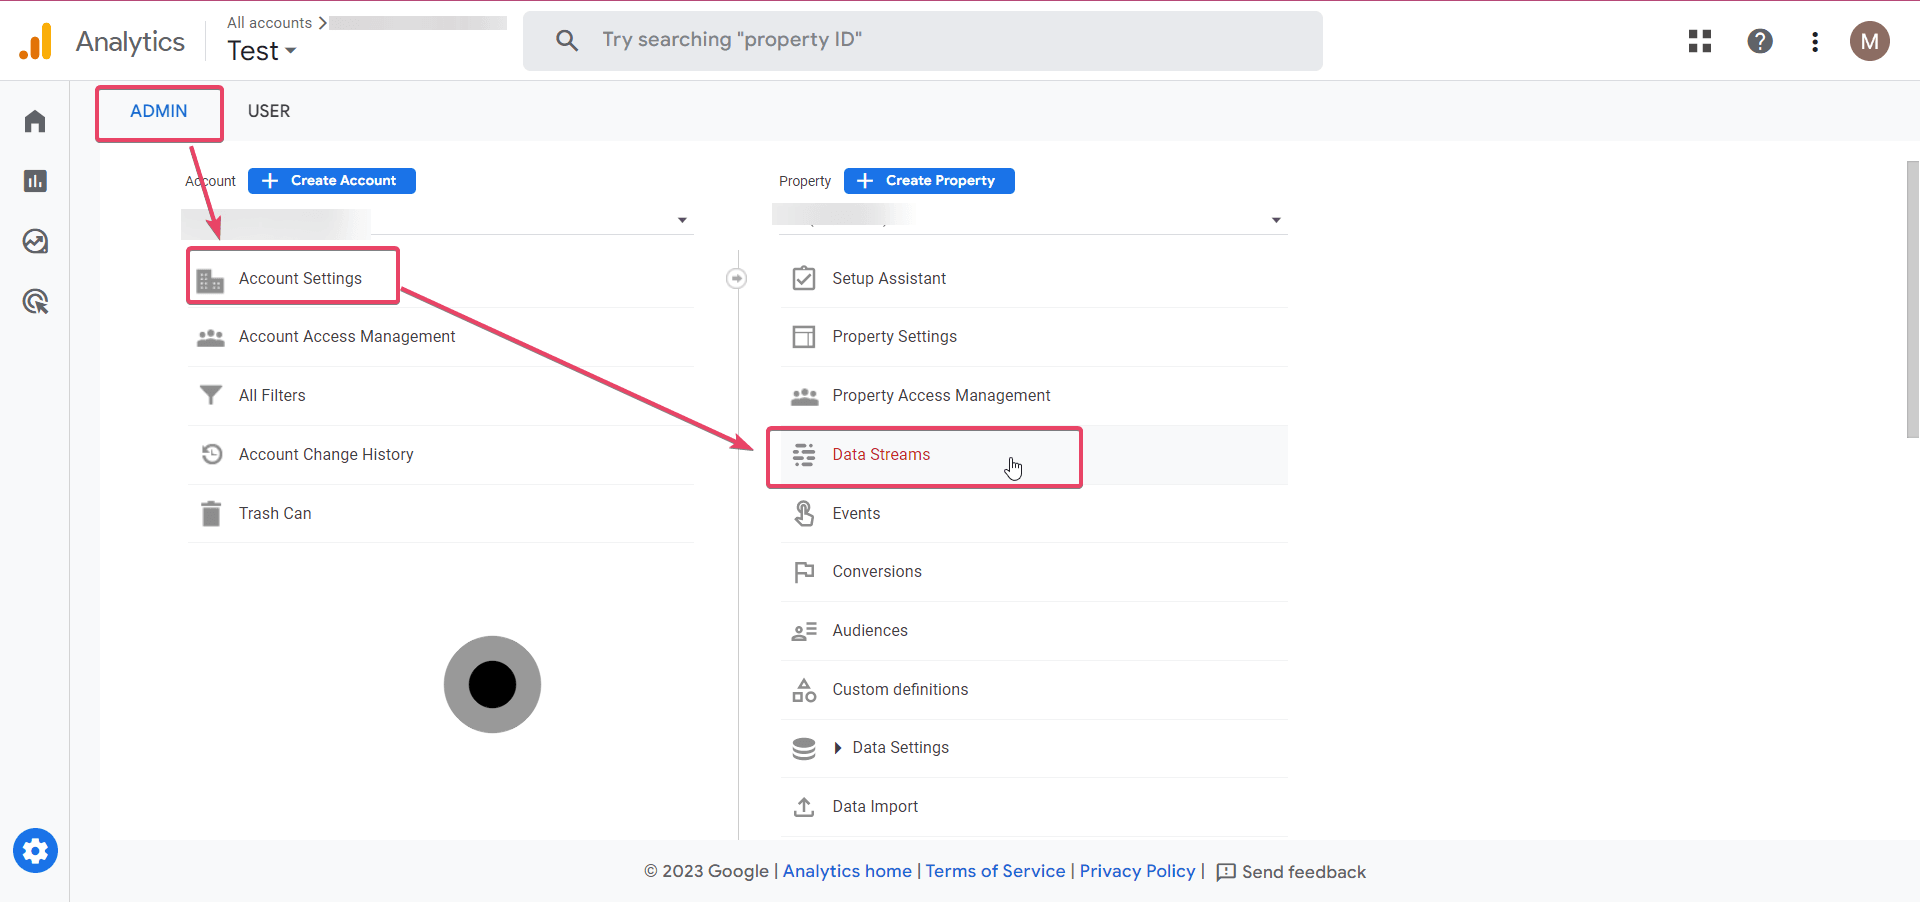
Task: Click the Help question mark icon
Action: 1760,41
